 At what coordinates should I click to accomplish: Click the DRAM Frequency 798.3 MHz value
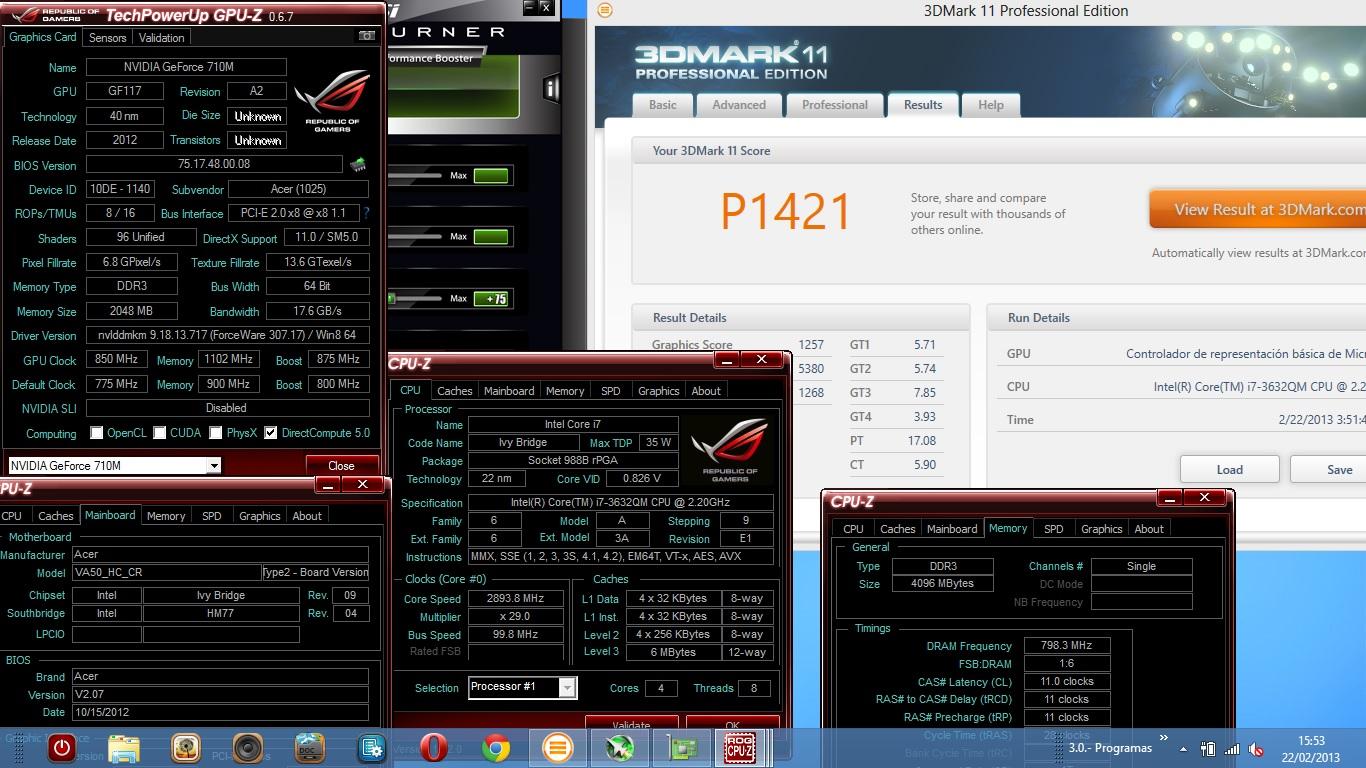[x=1066, y=646]
